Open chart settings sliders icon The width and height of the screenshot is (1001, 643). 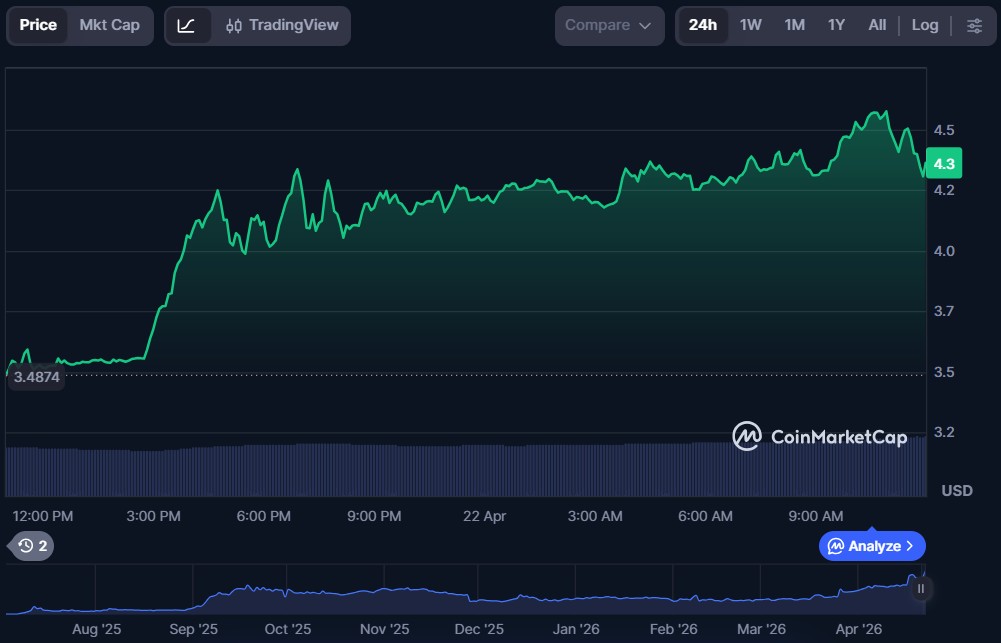coord(974,25)
